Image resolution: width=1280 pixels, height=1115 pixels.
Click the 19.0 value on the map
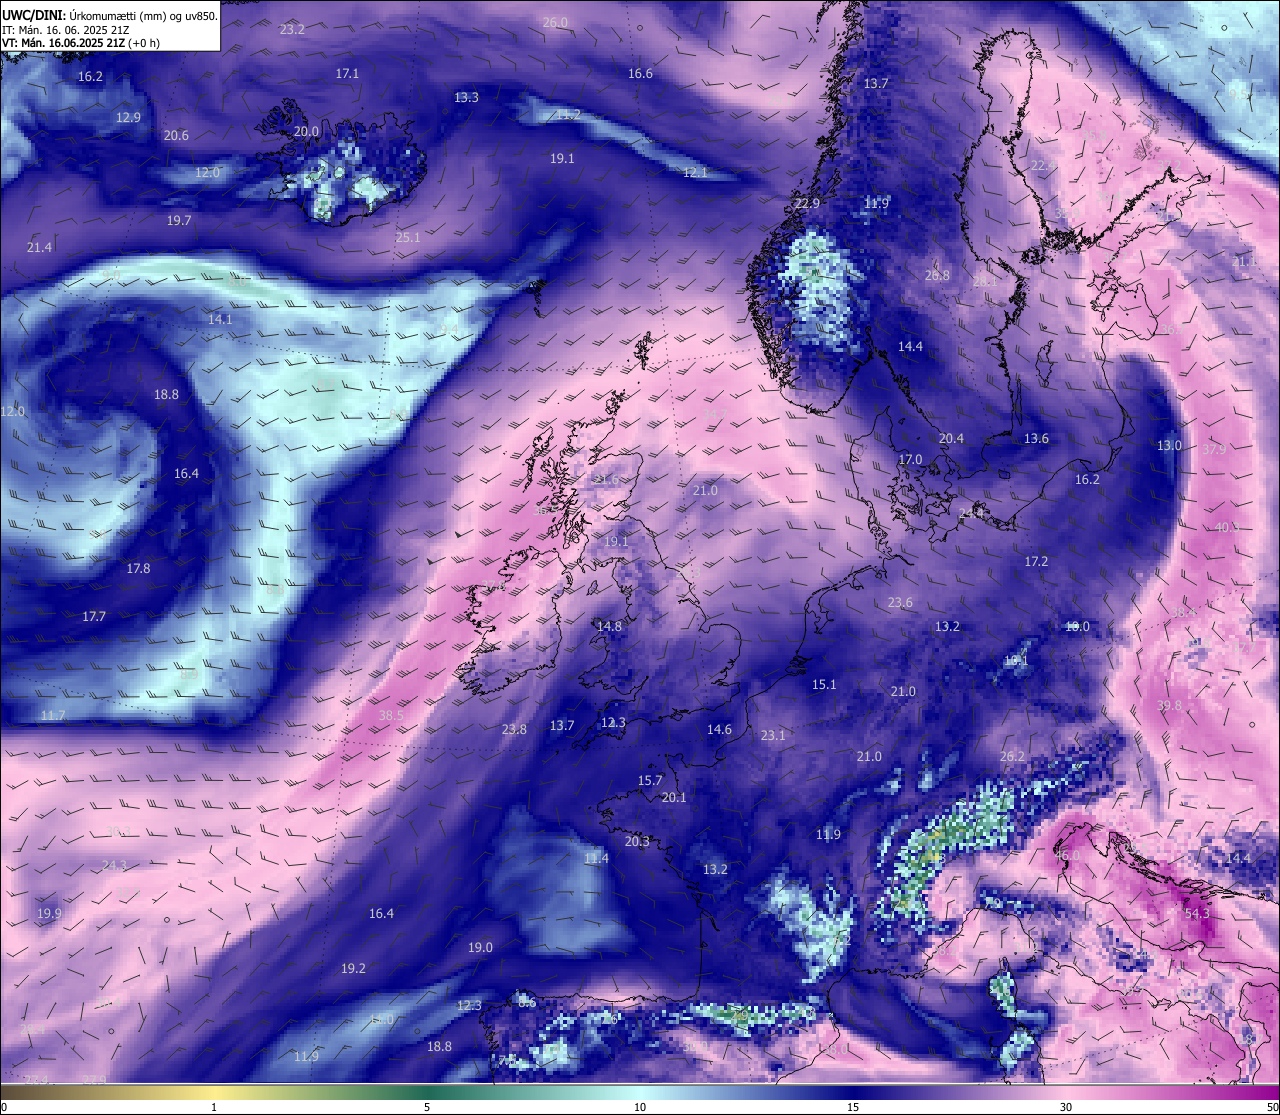[x=480, y=947]
